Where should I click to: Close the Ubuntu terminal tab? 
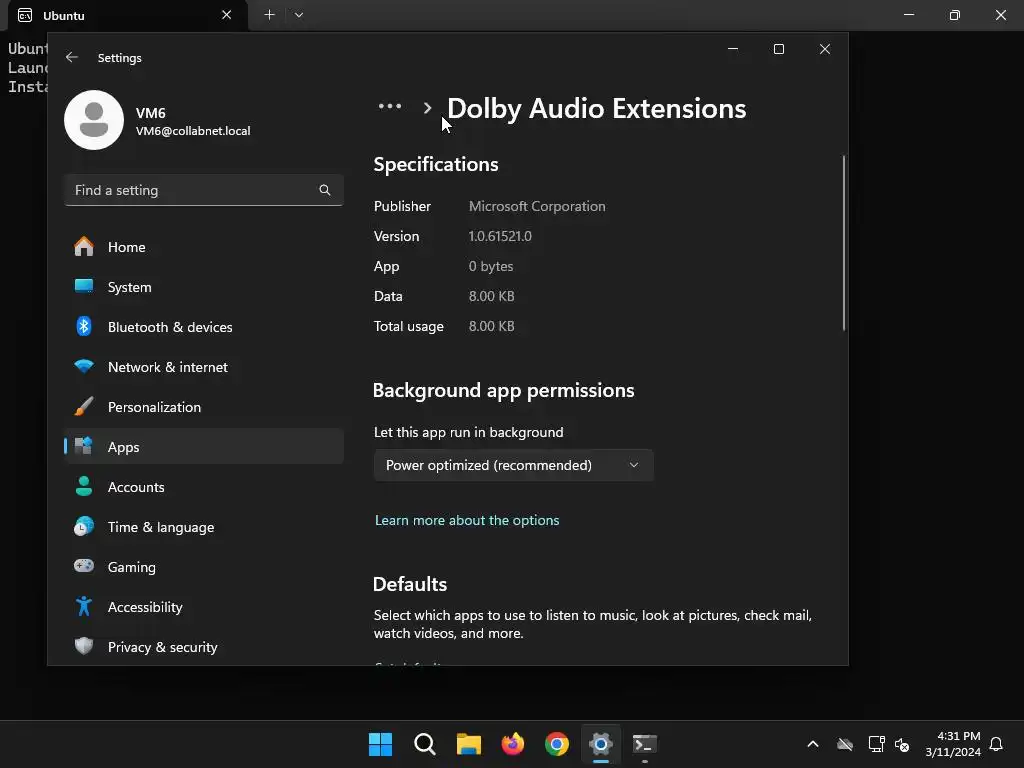[227, 14]
